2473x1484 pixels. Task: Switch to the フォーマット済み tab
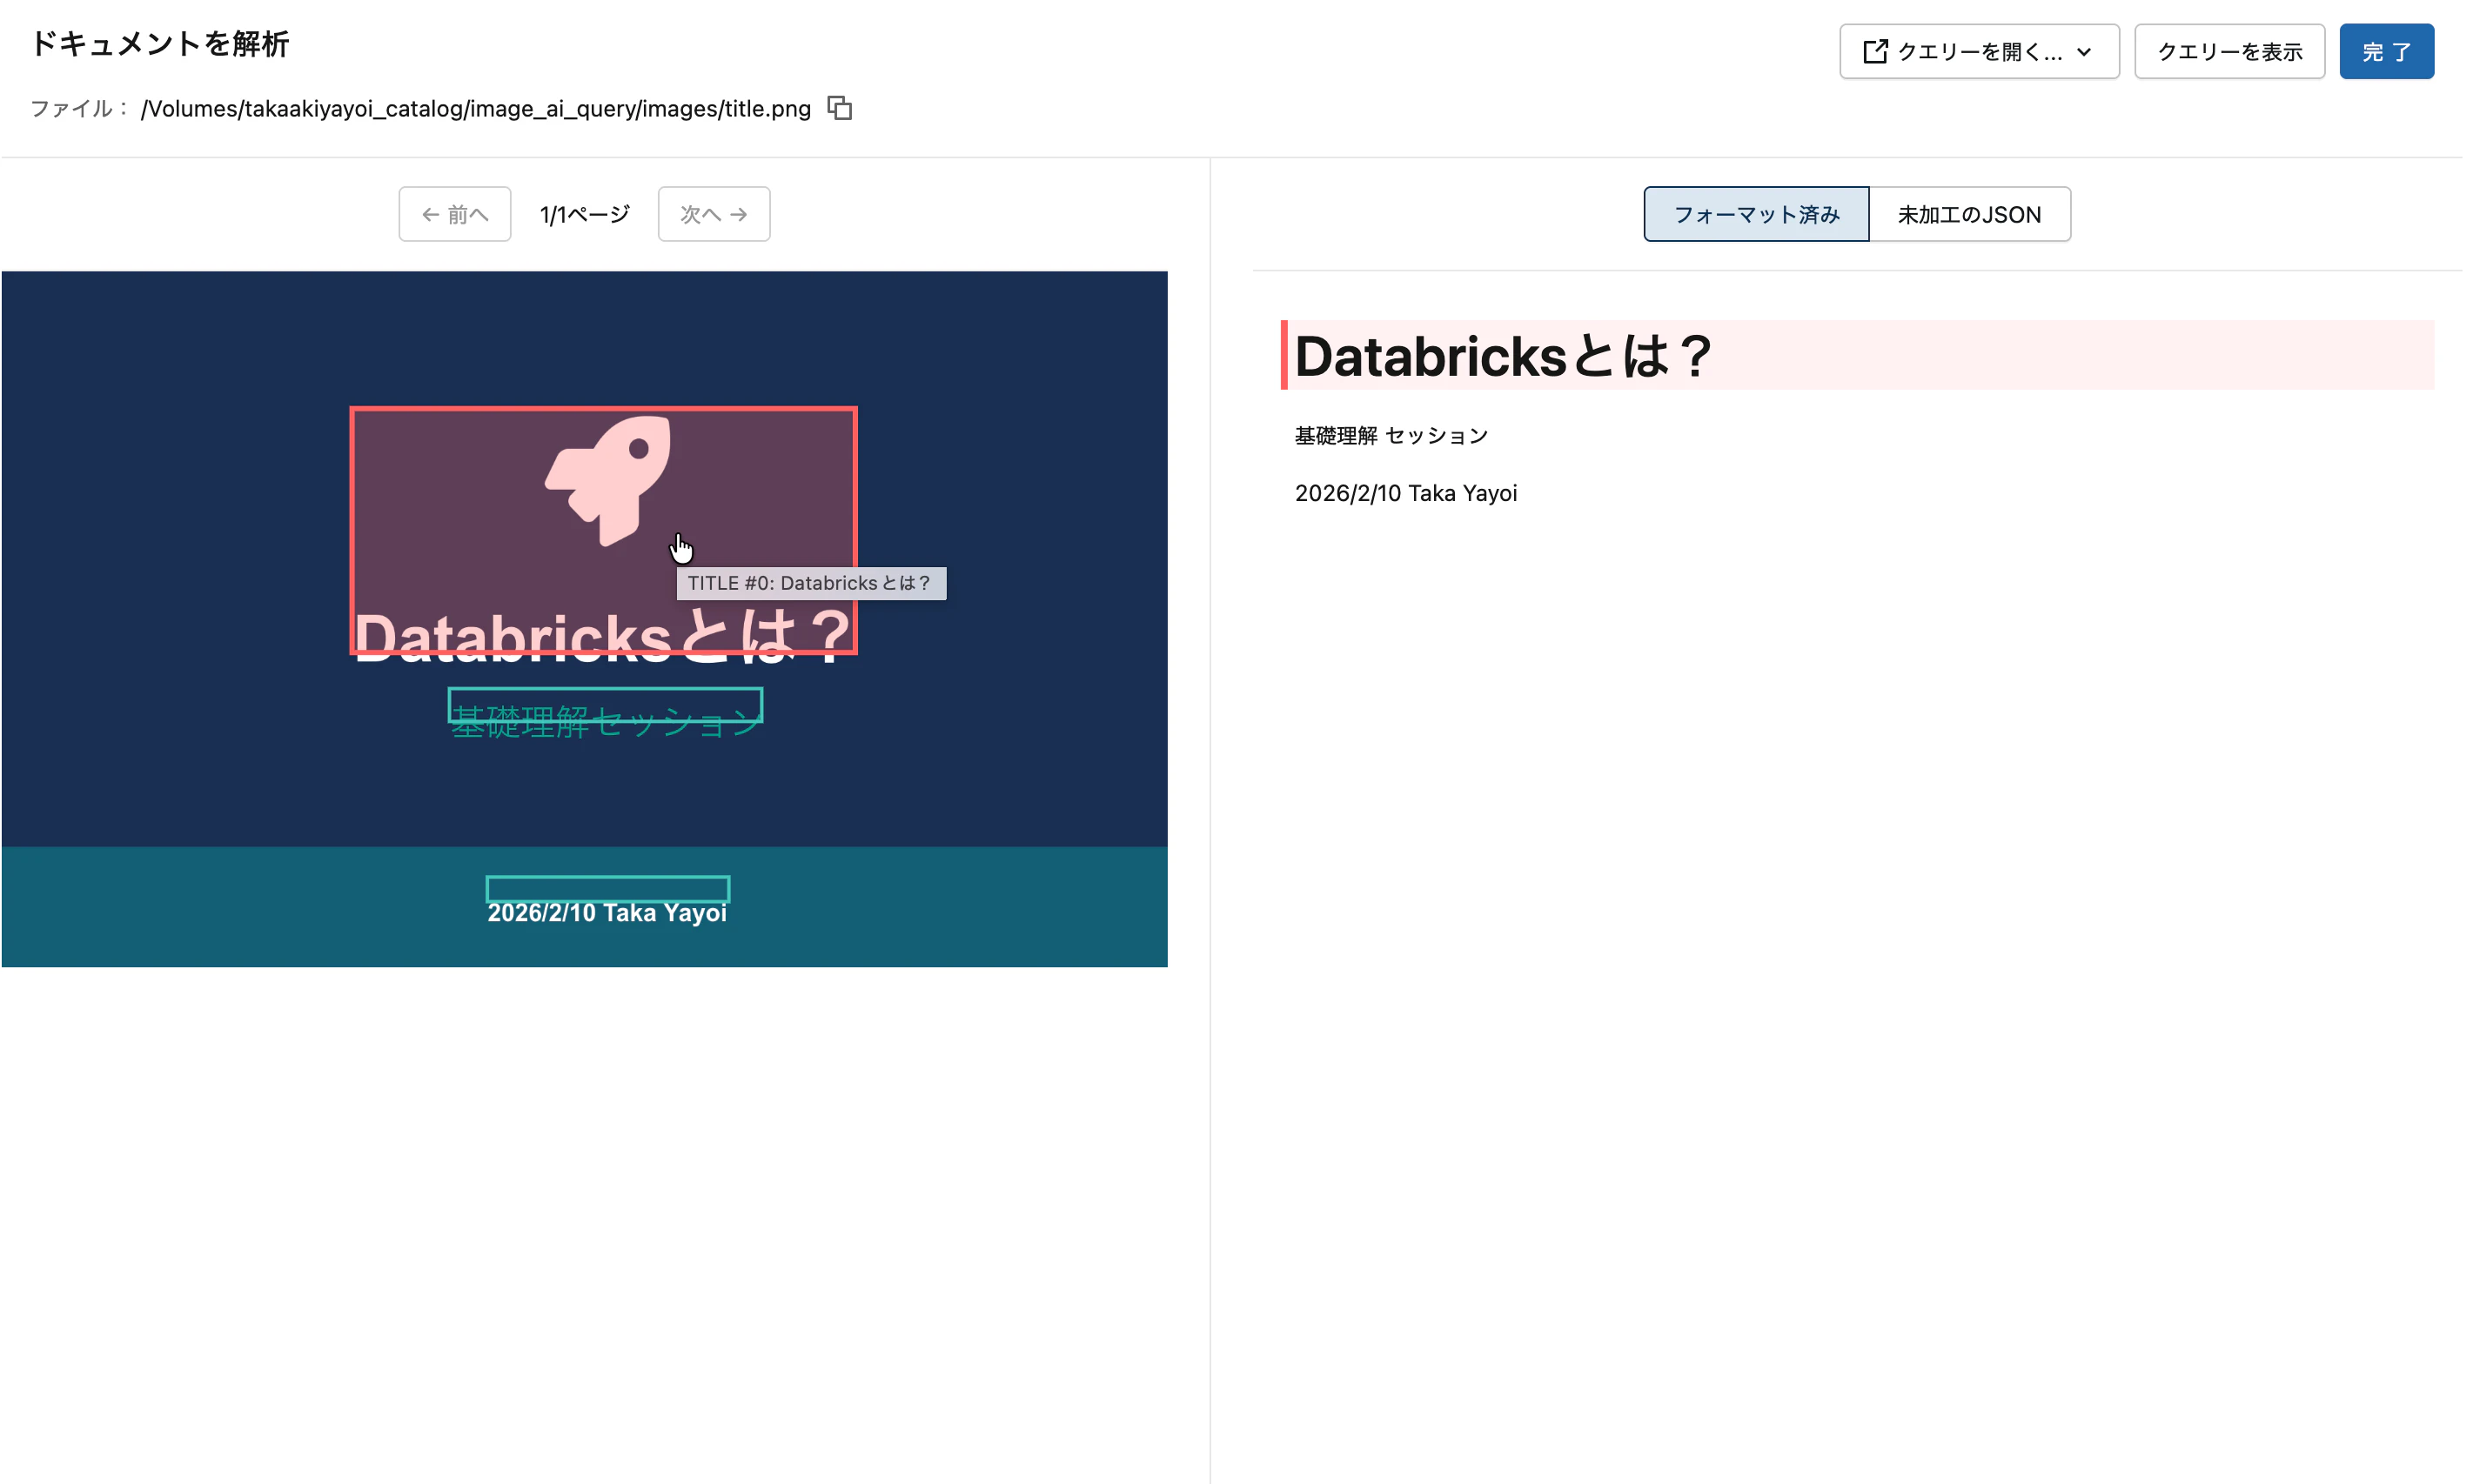tap(1756, 214)
